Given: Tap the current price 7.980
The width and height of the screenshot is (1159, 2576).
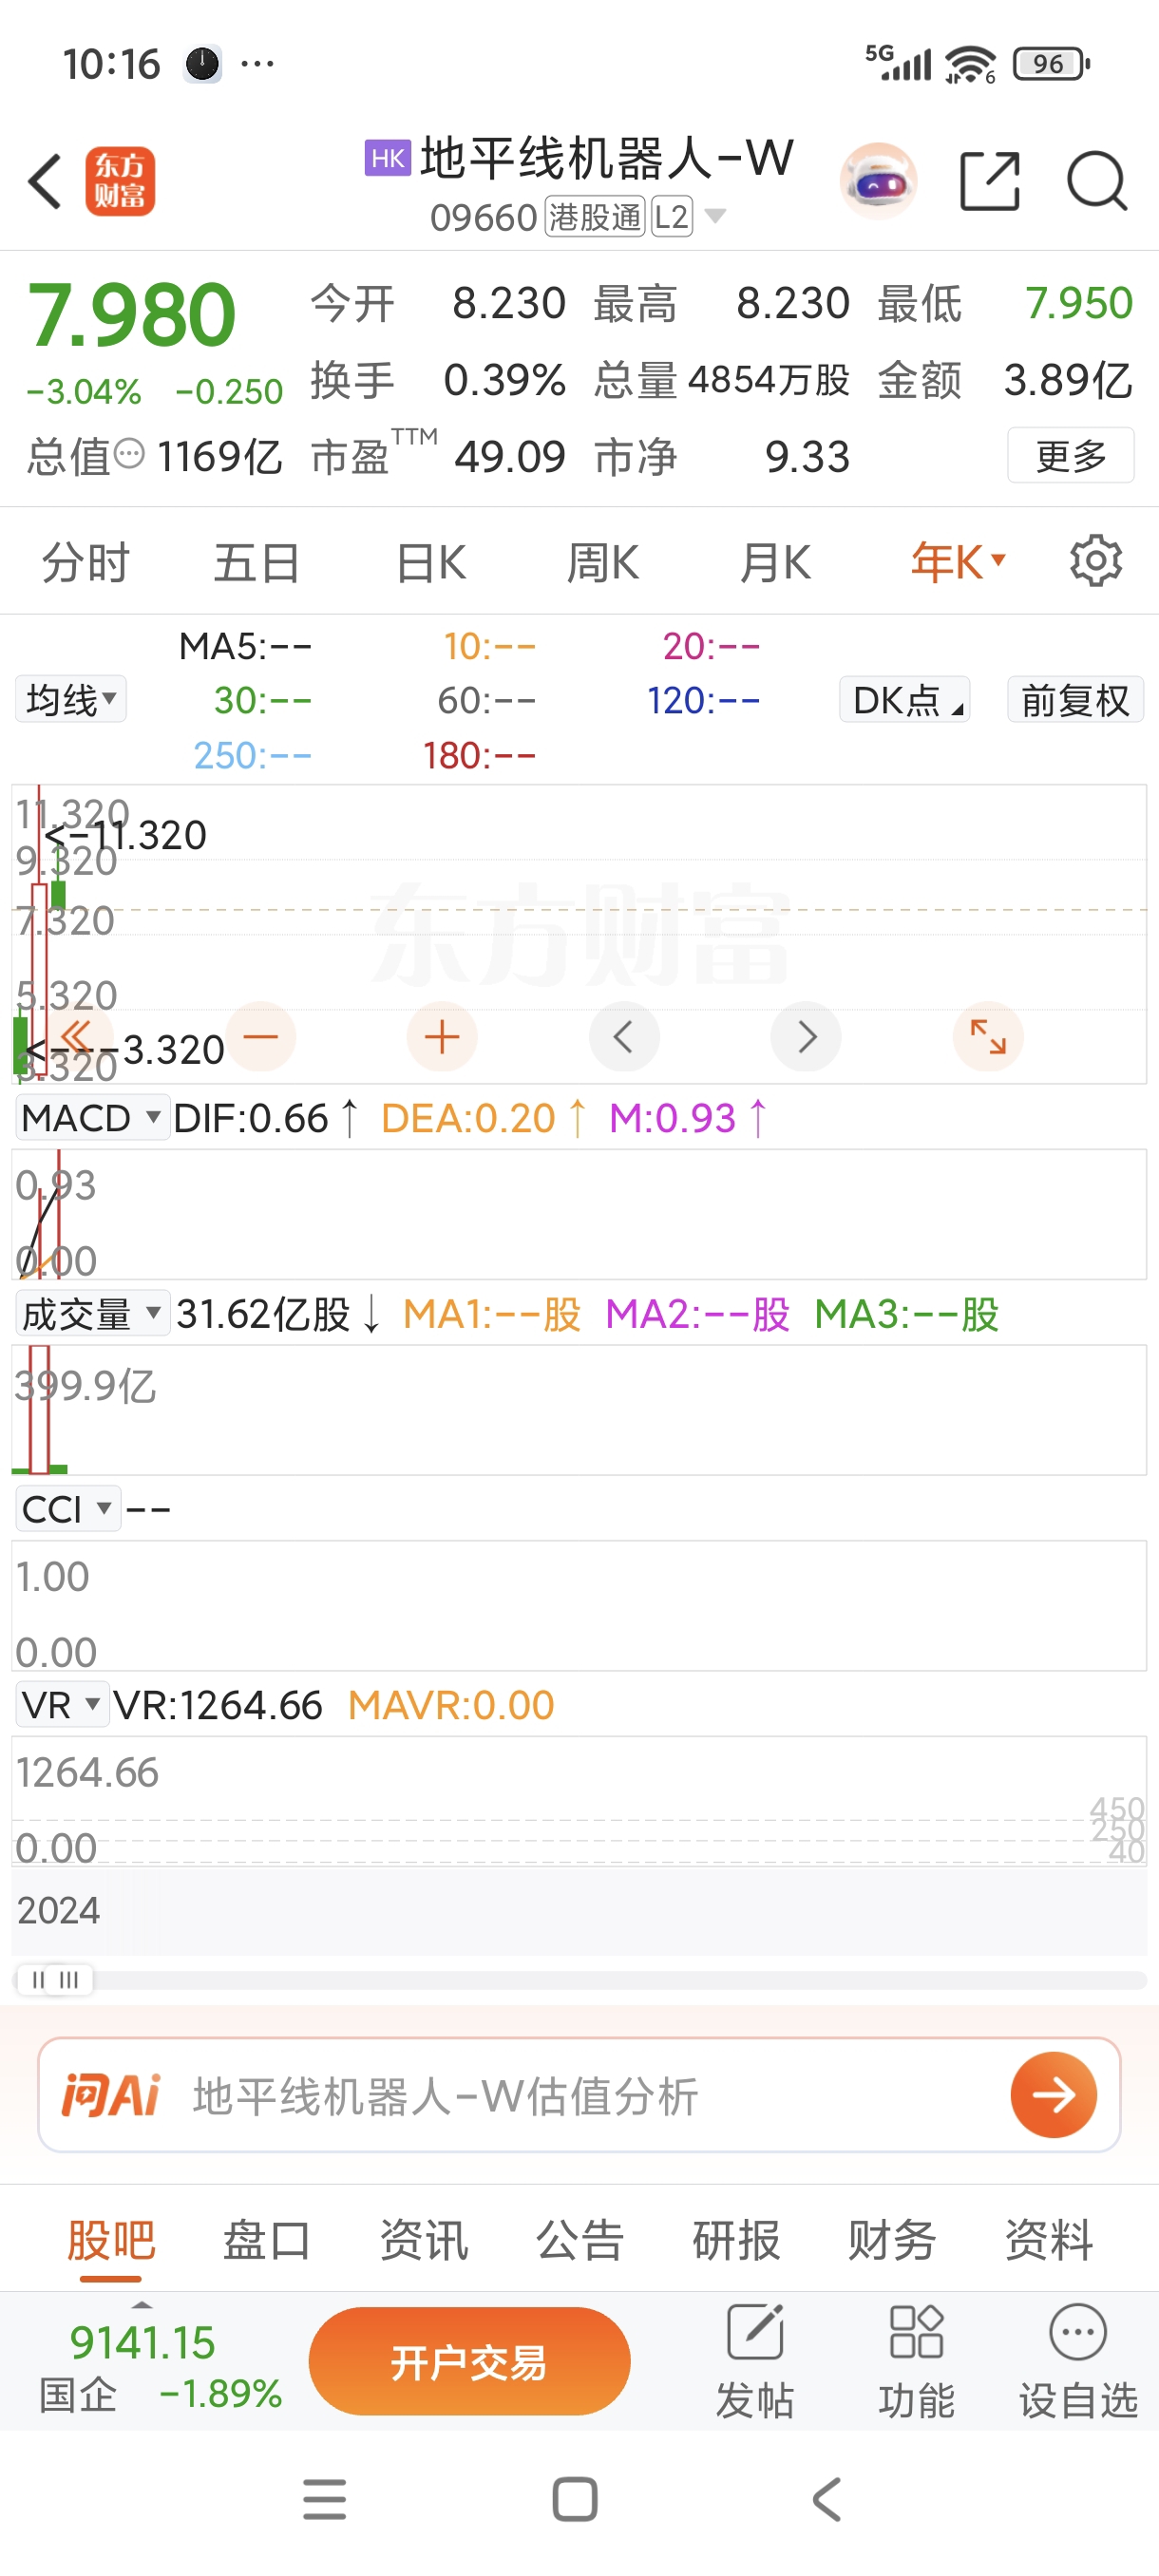Looking at the screenshot, I should coord(131,315).
